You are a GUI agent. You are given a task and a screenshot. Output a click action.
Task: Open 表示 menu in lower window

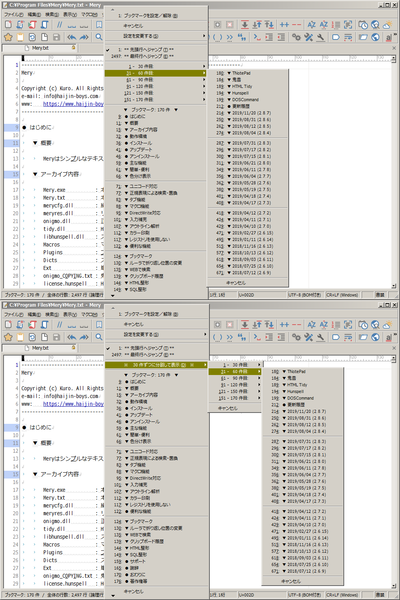pyautogui.click(x=70, y=315)
